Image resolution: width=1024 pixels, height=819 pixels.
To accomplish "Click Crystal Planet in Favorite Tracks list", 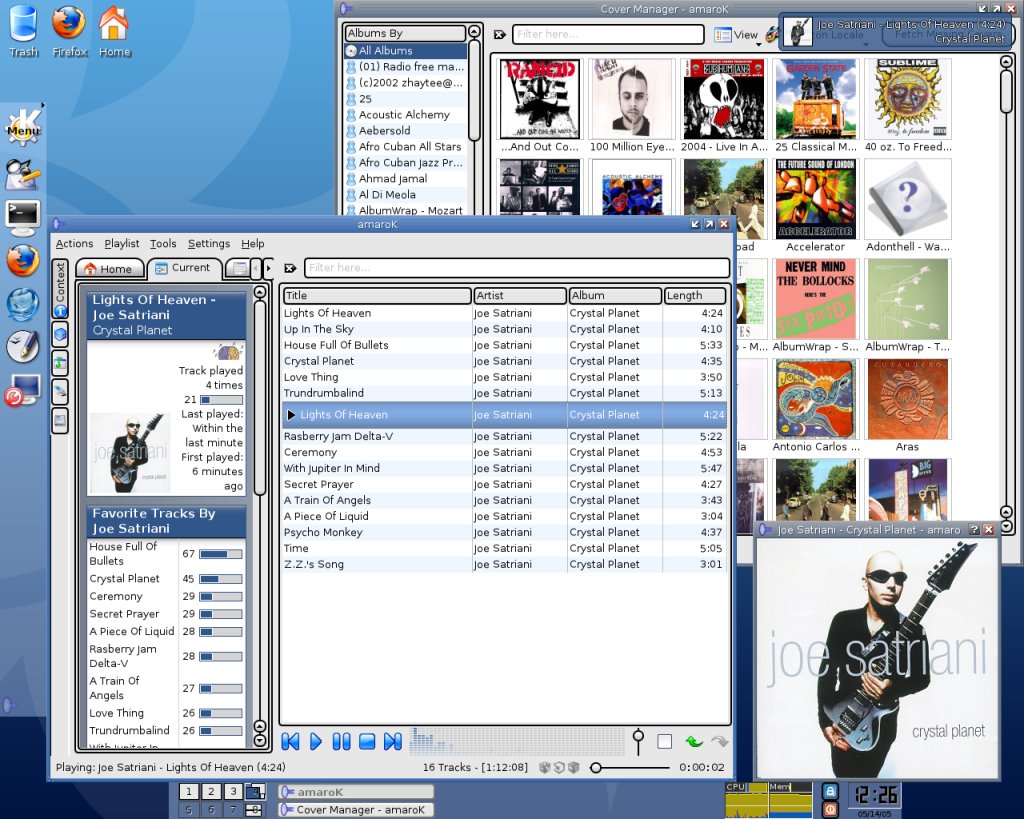I will coord(124,579).
